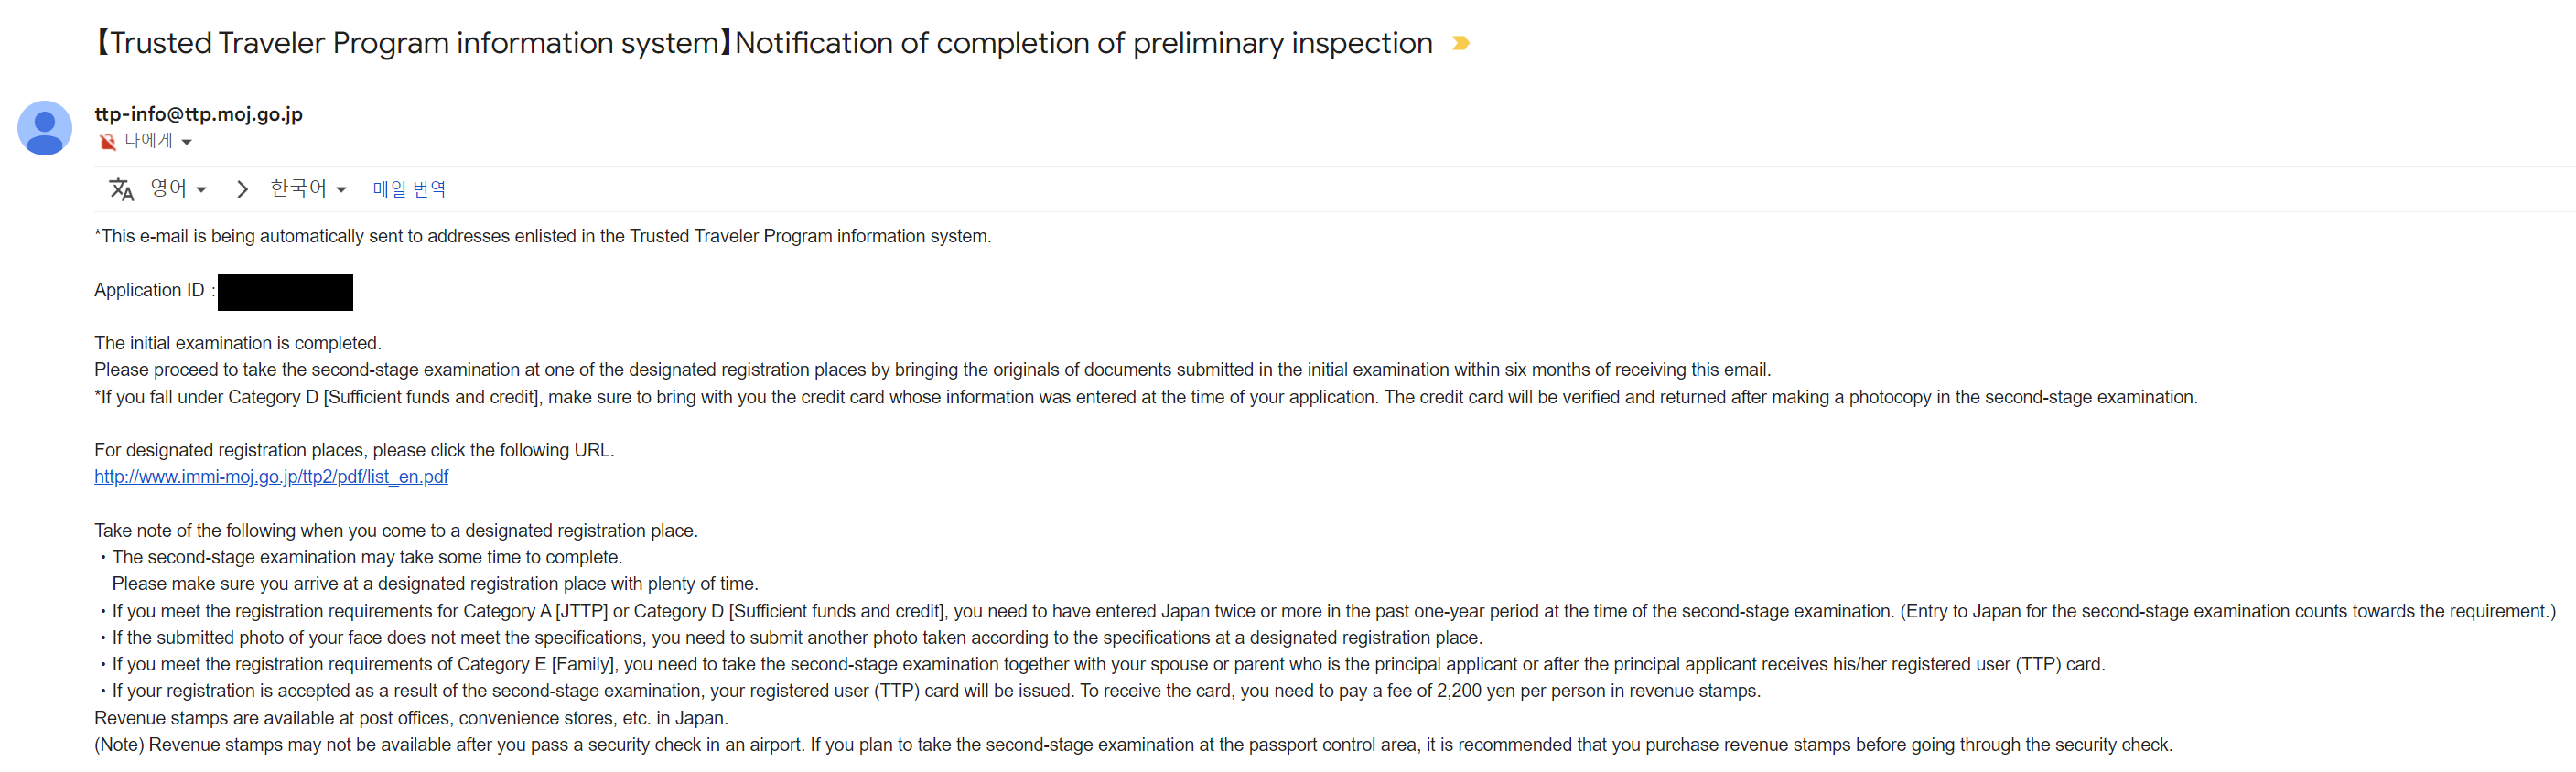The width and height of the screenshot is (2576, 772).
Task: Click the 나에게 recipient label
Action: 148,141
